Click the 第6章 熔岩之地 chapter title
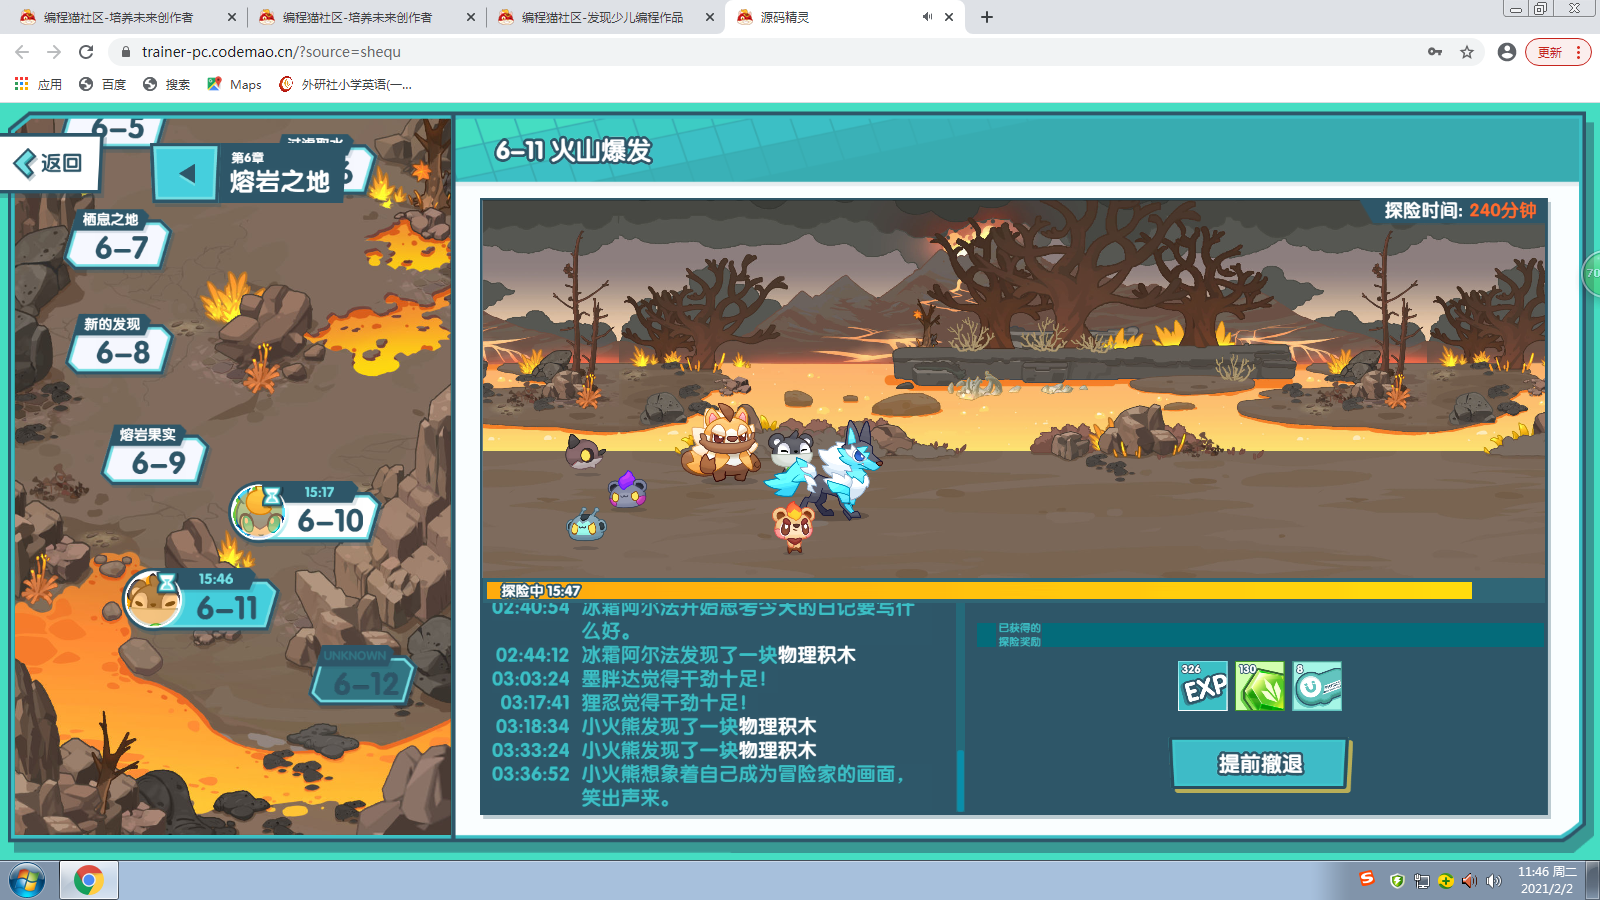1600x900 pixels. coord(280,172)
